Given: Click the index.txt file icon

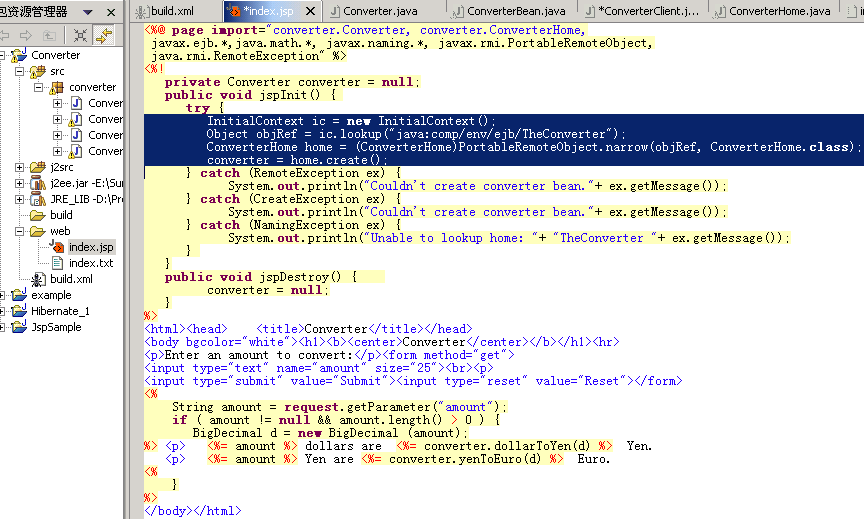Looking at the screenshot, I should [57, 263].
